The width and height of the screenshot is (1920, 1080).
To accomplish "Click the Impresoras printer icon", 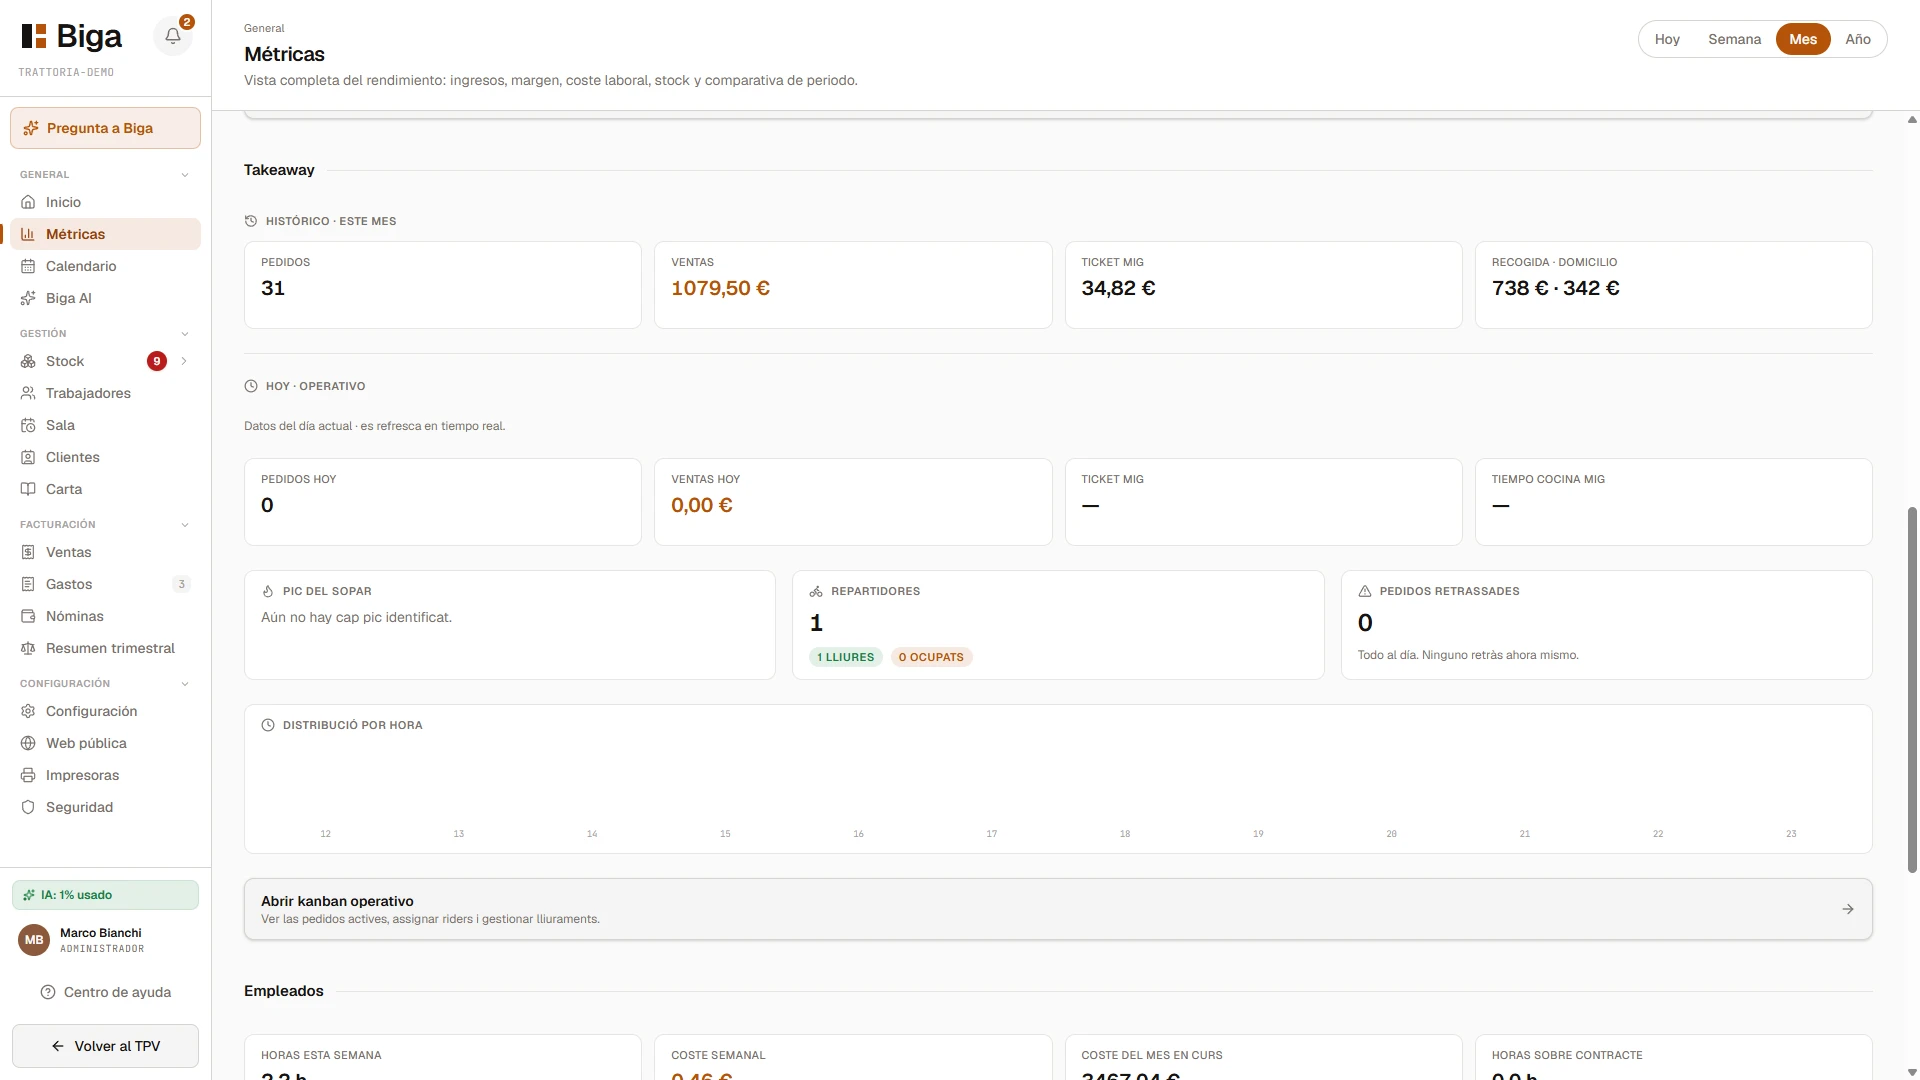I will (x=28, y=775).
